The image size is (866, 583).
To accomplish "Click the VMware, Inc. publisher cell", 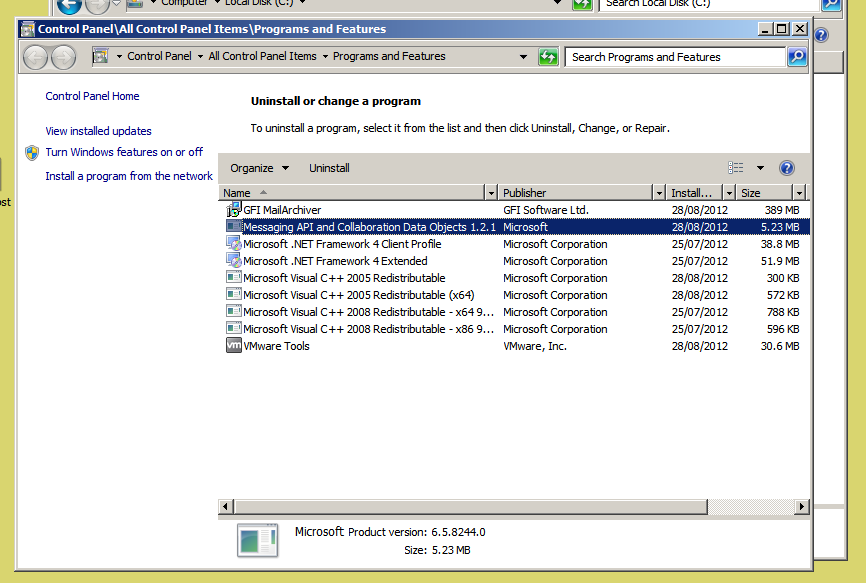I will (535, 346).
